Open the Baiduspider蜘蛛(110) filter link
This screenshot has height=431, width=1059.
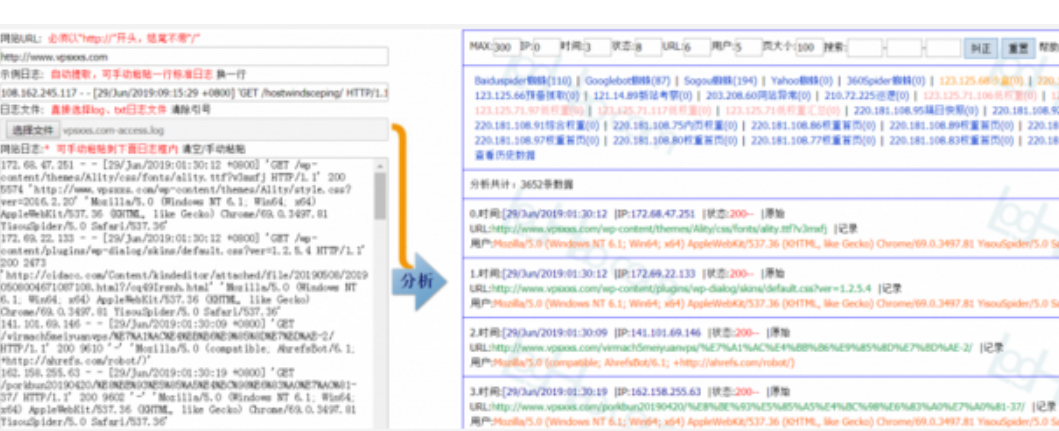click(524, 79)
